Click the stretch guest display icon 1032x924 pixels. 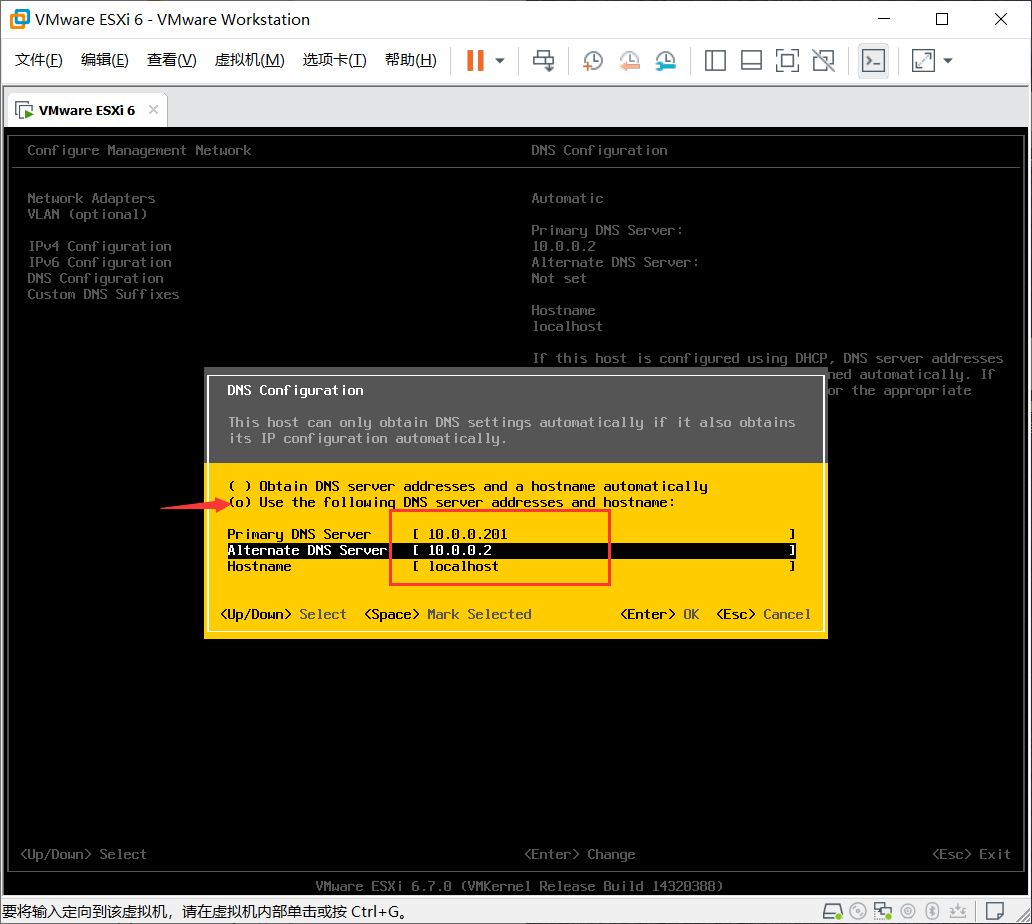[923, 61]
